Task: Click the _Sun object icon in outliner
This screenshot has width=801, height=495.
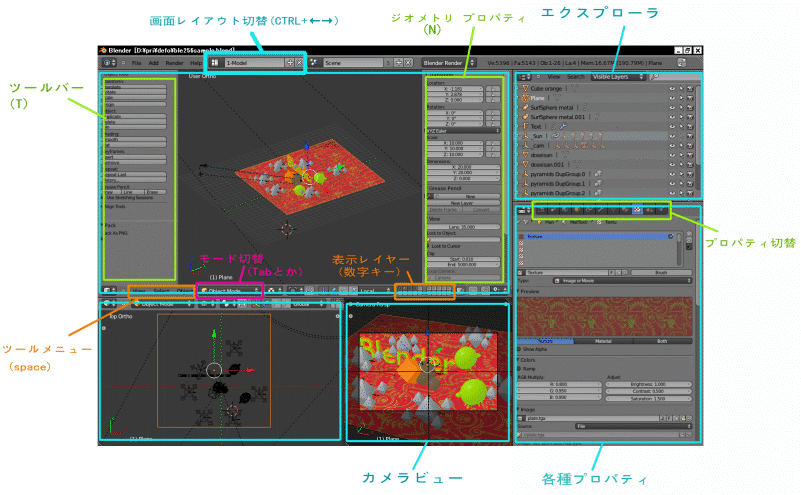Action: coord(525,136)
